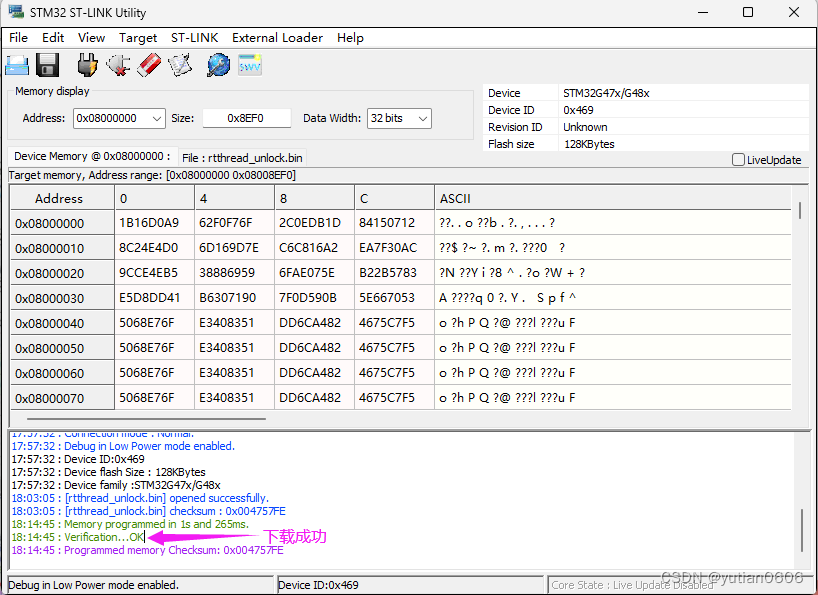The height and width of the screenshot is (595, 818).
Task: Switch to the rtthread_unlock.bin file tab
Action: coord(243,157)
